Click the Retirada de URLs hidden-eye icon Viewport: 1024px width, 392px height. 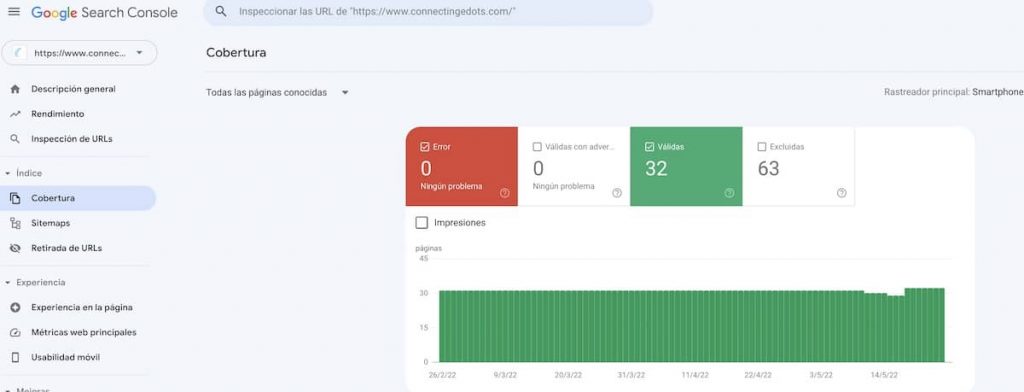coord(15,248)
